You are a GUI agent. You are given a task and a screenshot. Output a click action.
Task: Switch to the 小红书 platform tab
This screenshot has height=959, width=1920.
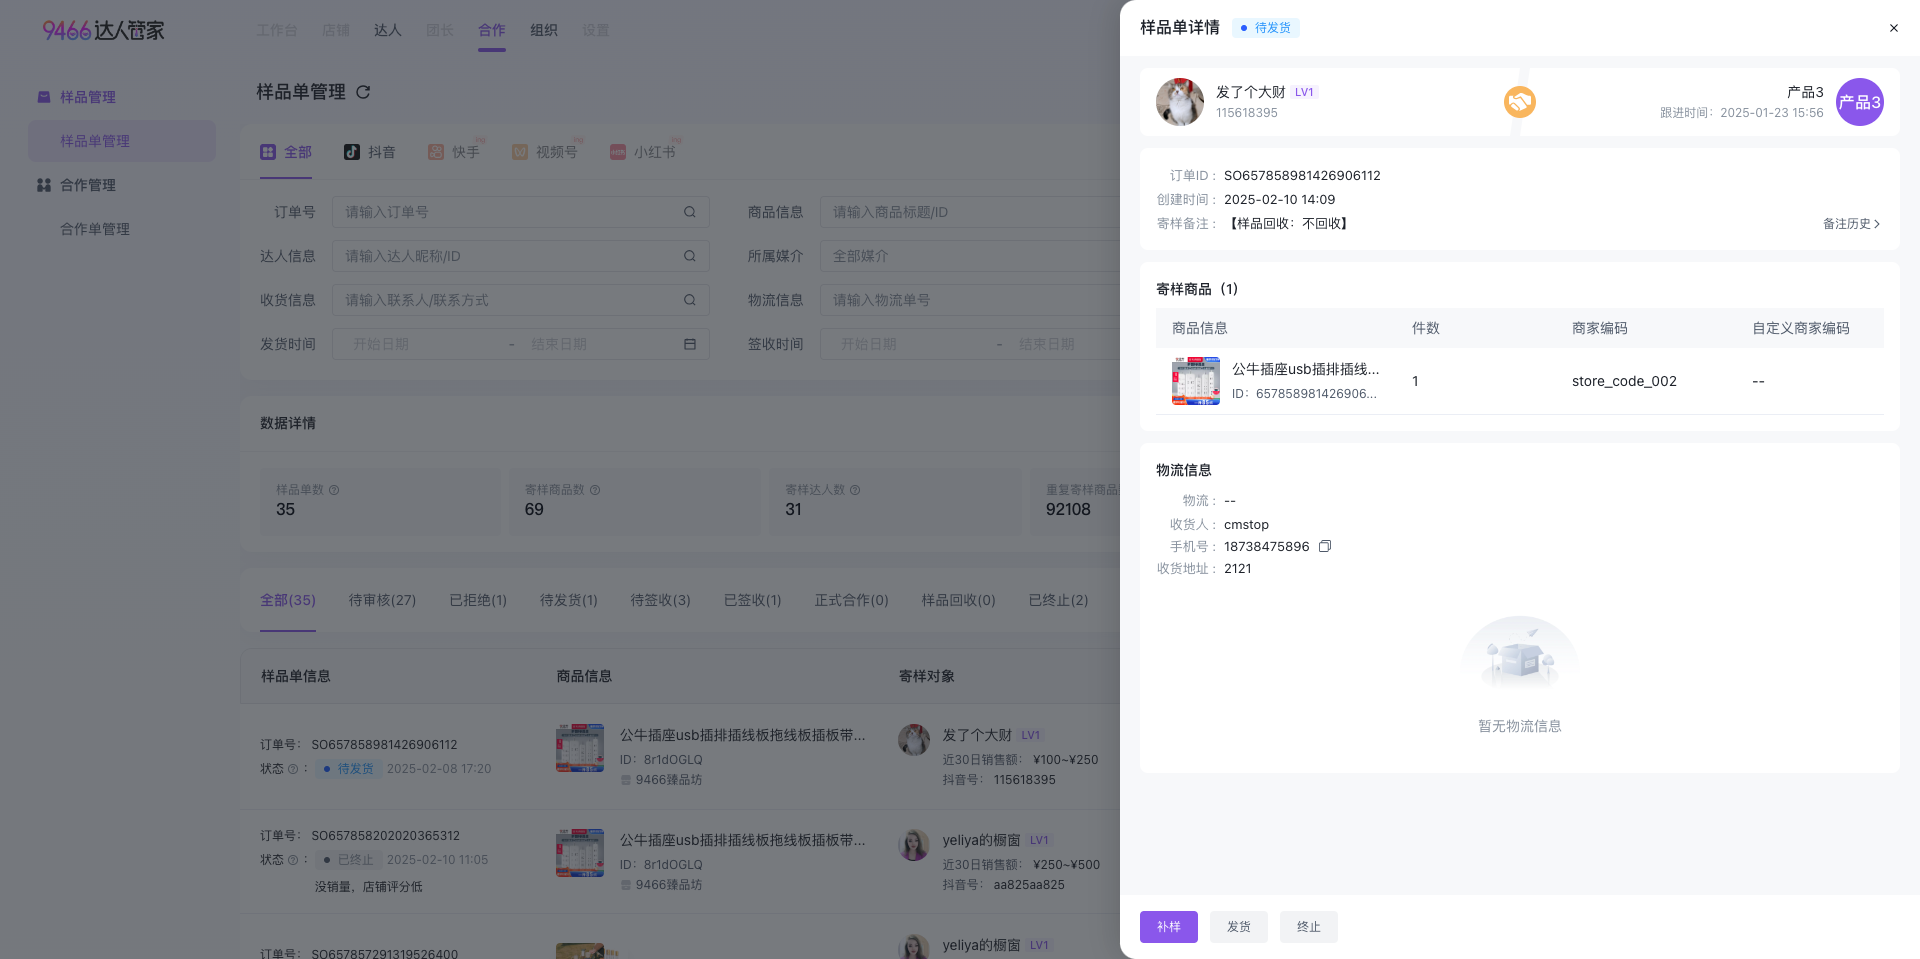point(643,152)
